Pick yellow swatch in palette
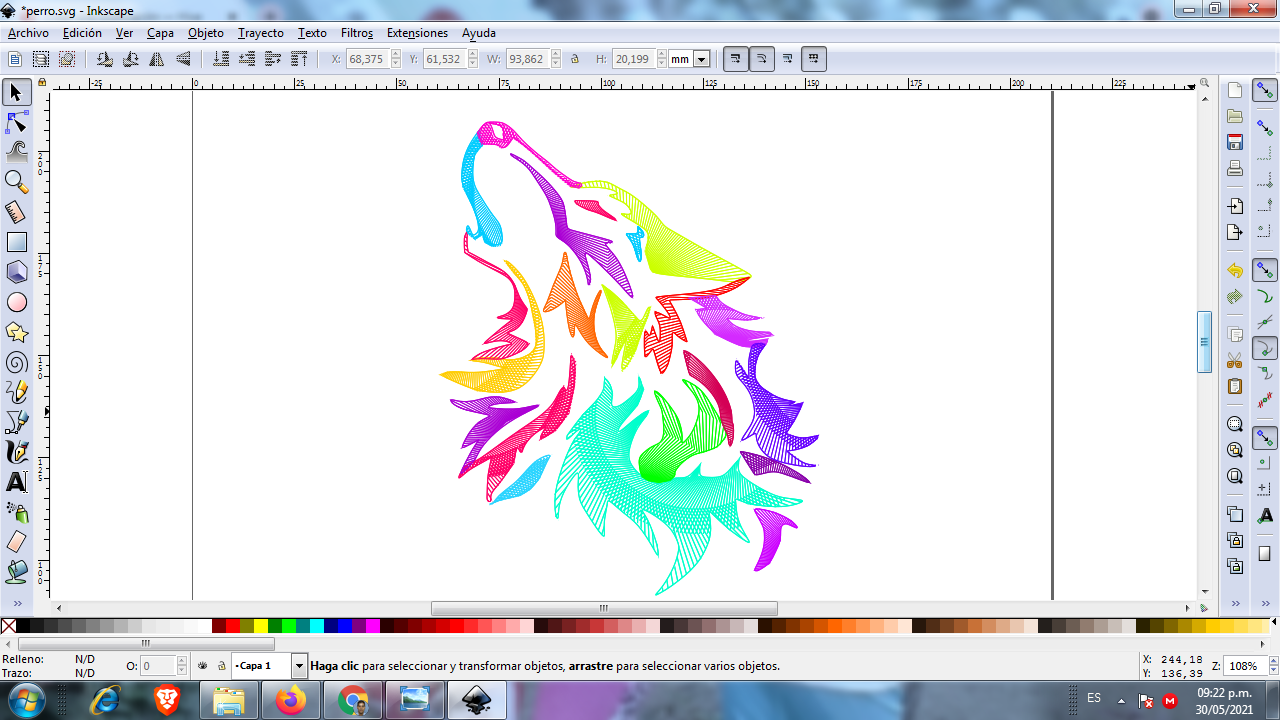 [261, 627]
